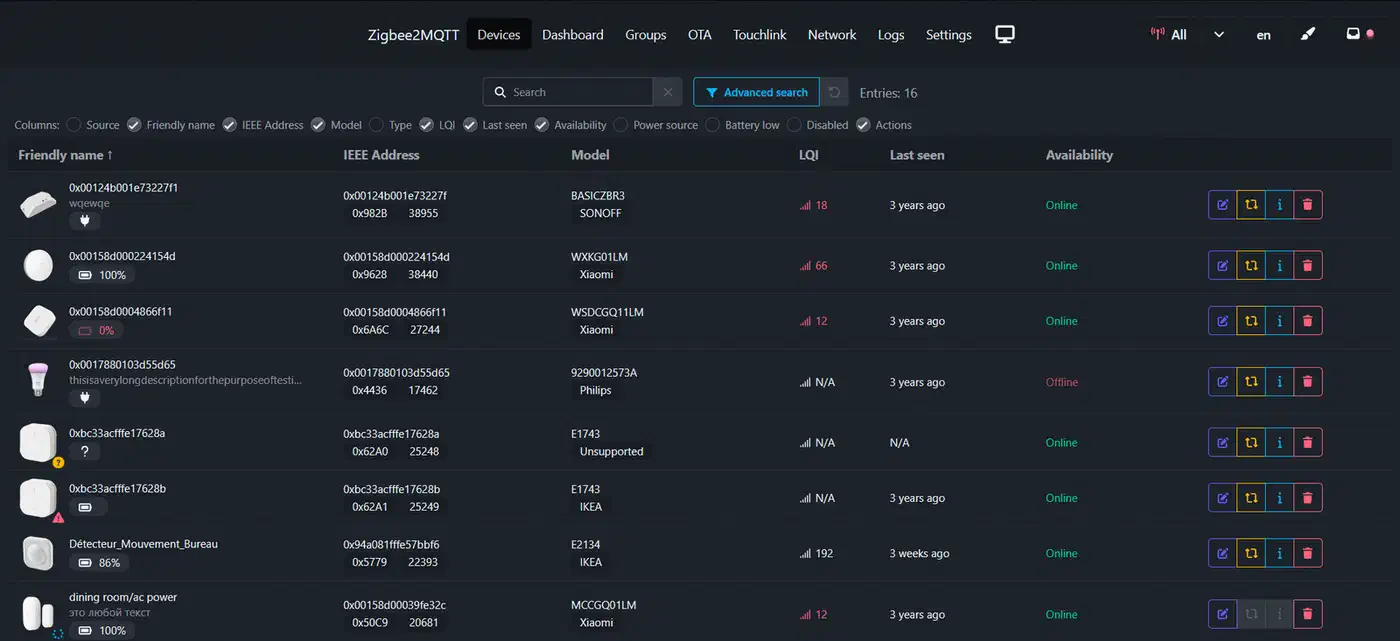The image size is (1400, 641).
Task: Open the Zigbee2MQTT home link
Action: click(x=413, y=34)
